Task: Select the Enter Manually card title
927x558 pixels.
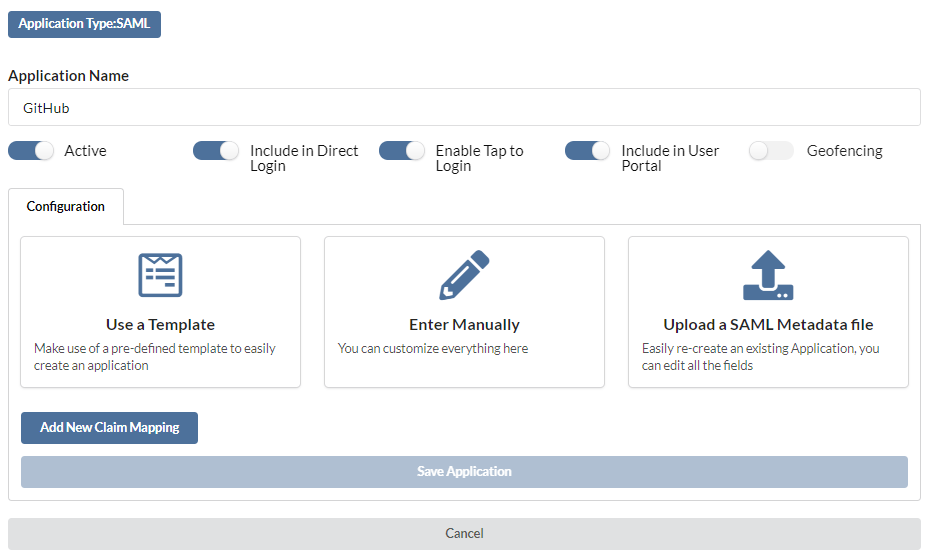Action: tap(464, 325)
